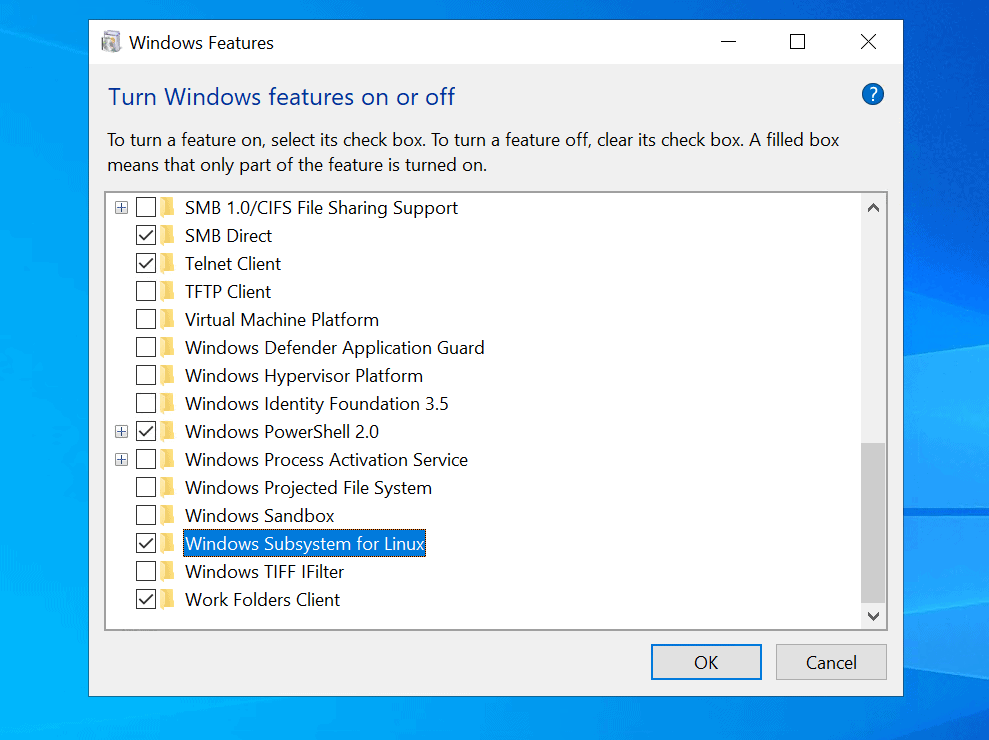Viewport: 989px width, 740px height.
Task: Select the folder icon beside Telnet Client
Action: 167,263
